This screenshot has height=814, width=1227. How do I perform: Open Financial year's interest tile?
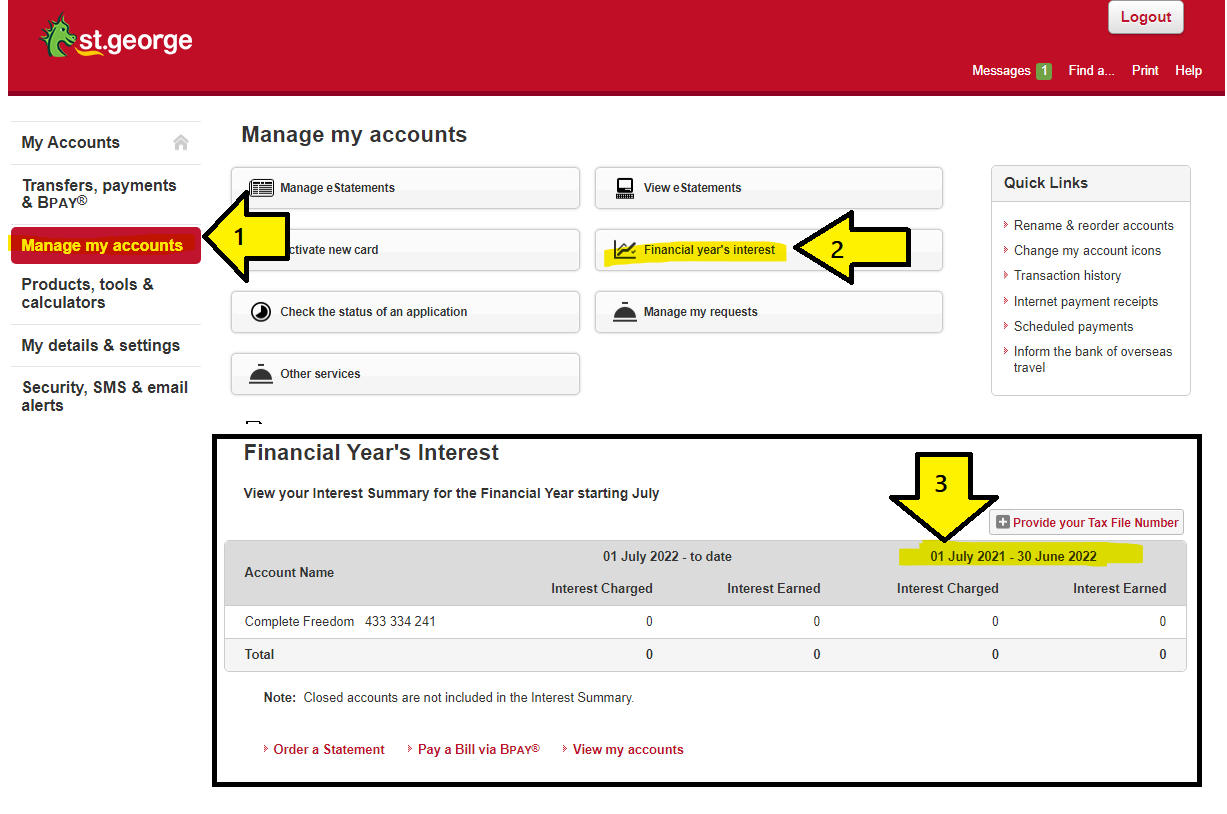(769, 250)
